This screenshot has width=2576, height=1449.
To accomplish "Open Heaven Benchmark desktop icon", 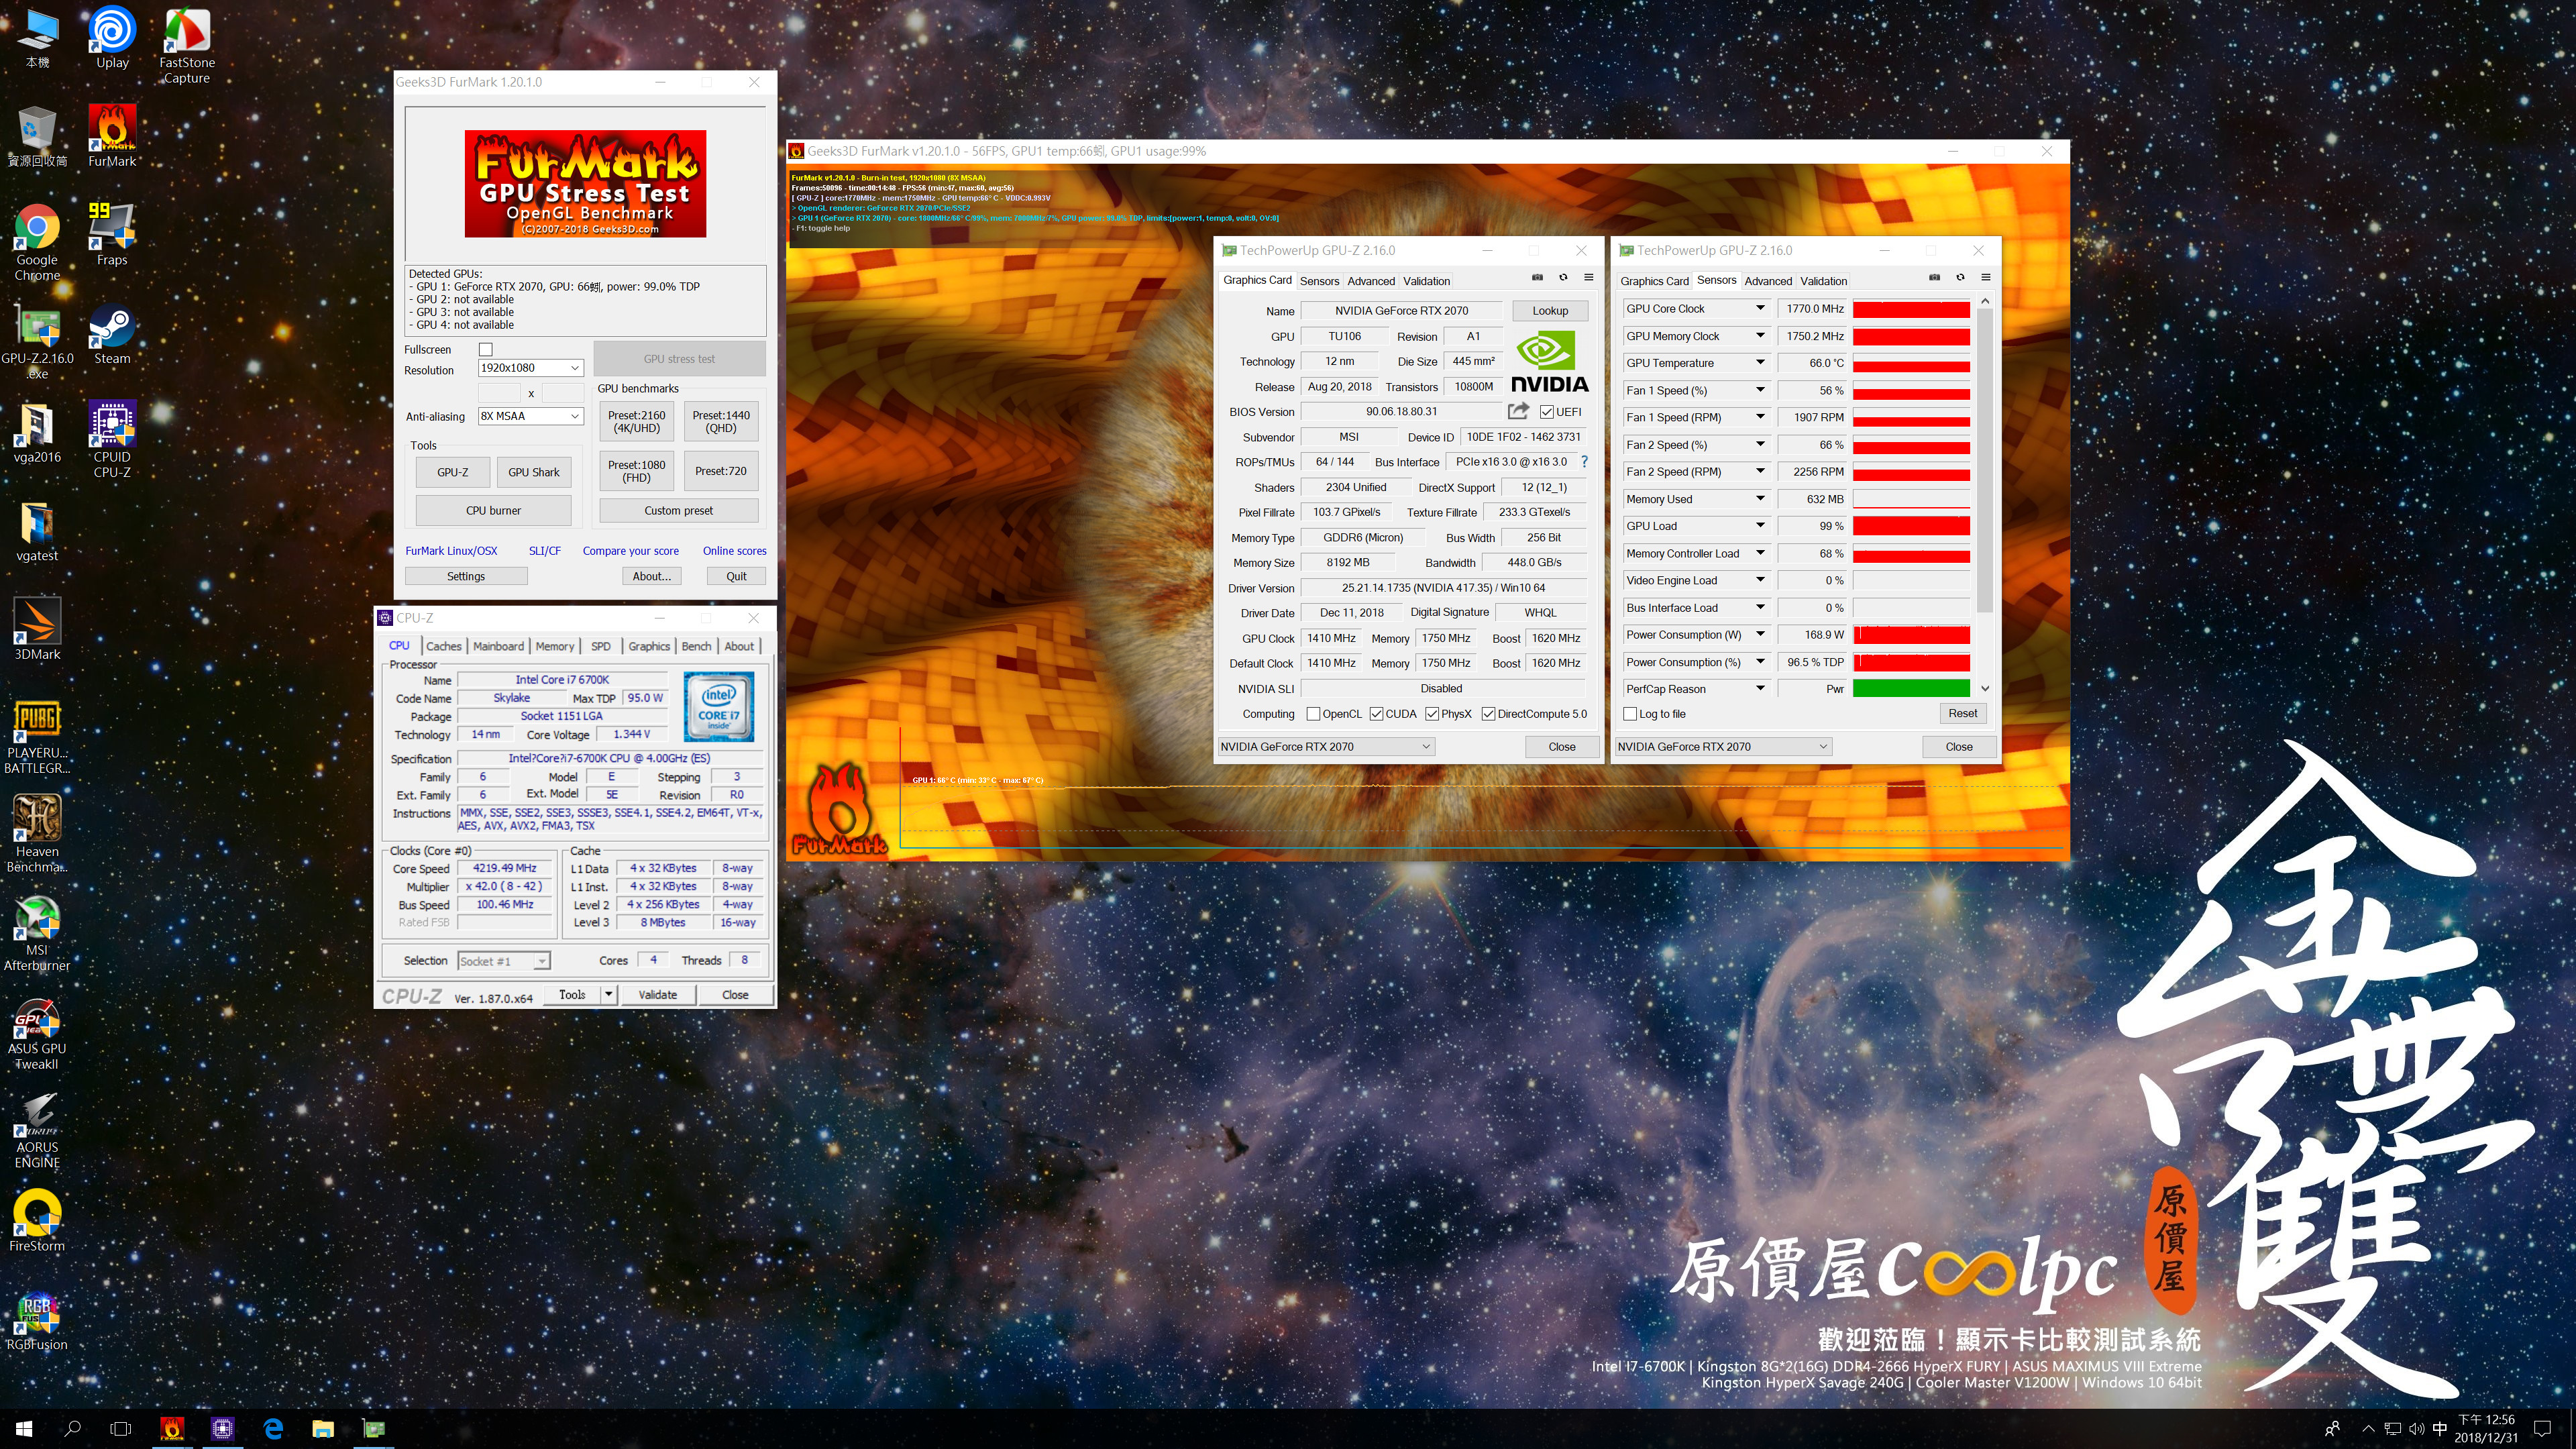I will coord(37,834).
